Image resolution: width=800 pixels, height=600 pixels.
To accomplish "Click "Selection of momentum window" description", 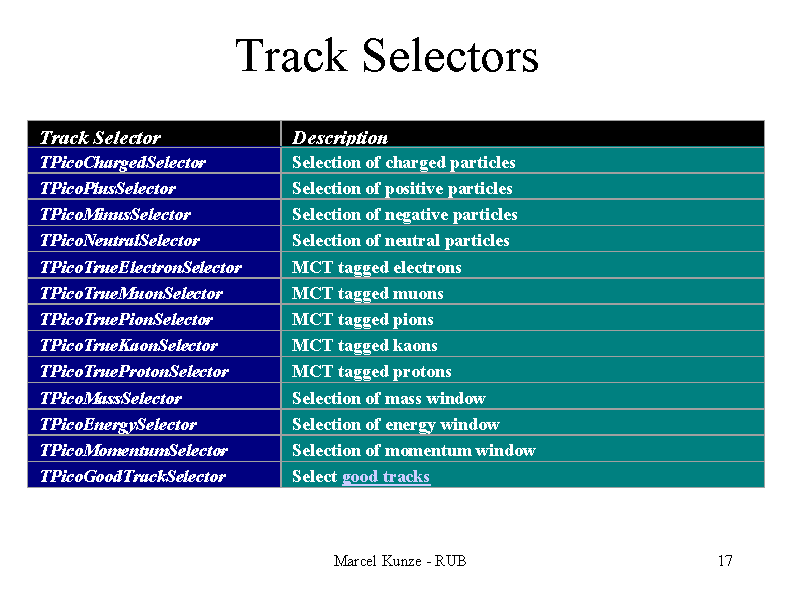I will [x=414, y=450].
